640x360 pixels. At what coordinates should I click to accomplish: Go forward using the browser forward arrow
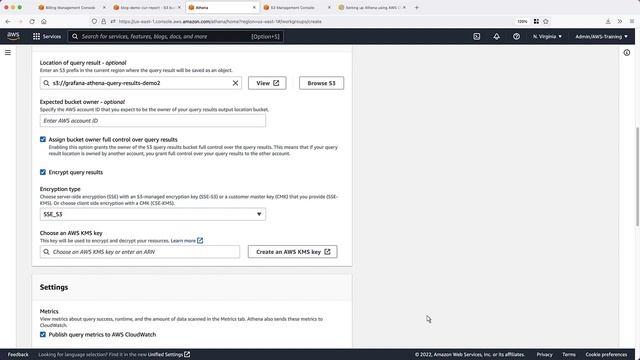point(20,21)
